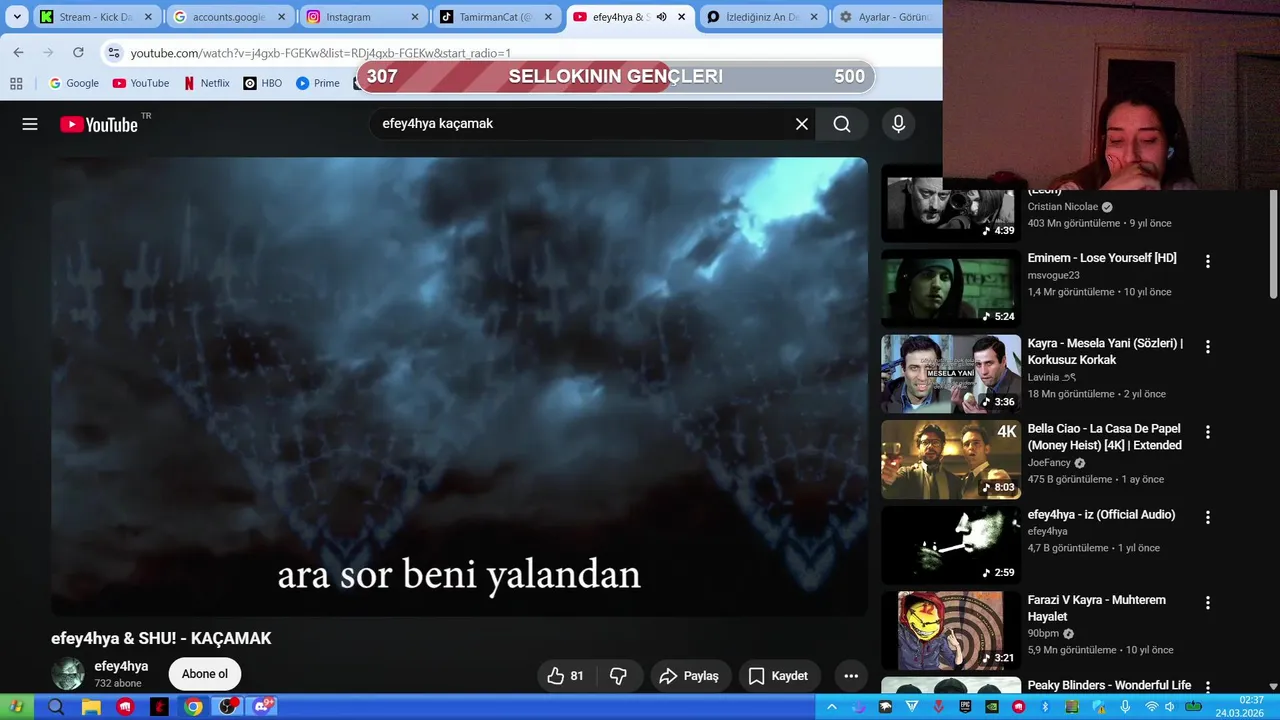
Task: Open the YouTube guide hamburger menu
Action: pos(30,124)
